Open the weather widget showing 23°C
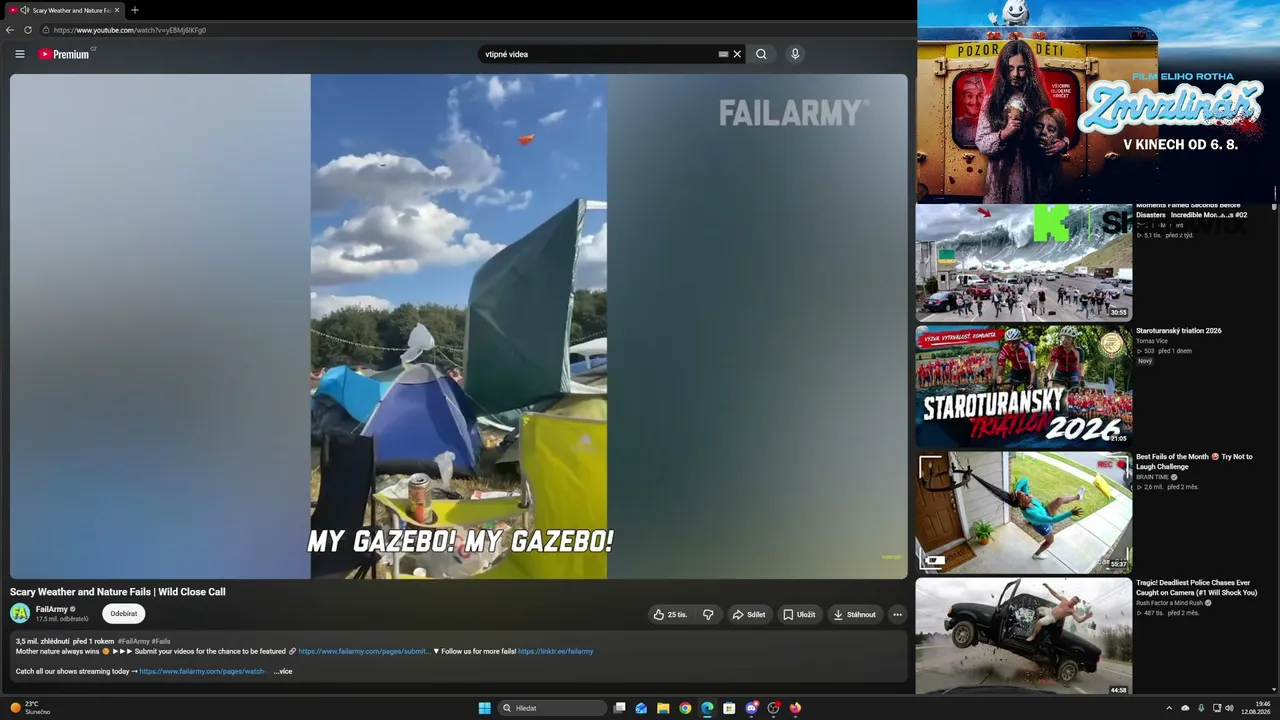 coord(30,708)
